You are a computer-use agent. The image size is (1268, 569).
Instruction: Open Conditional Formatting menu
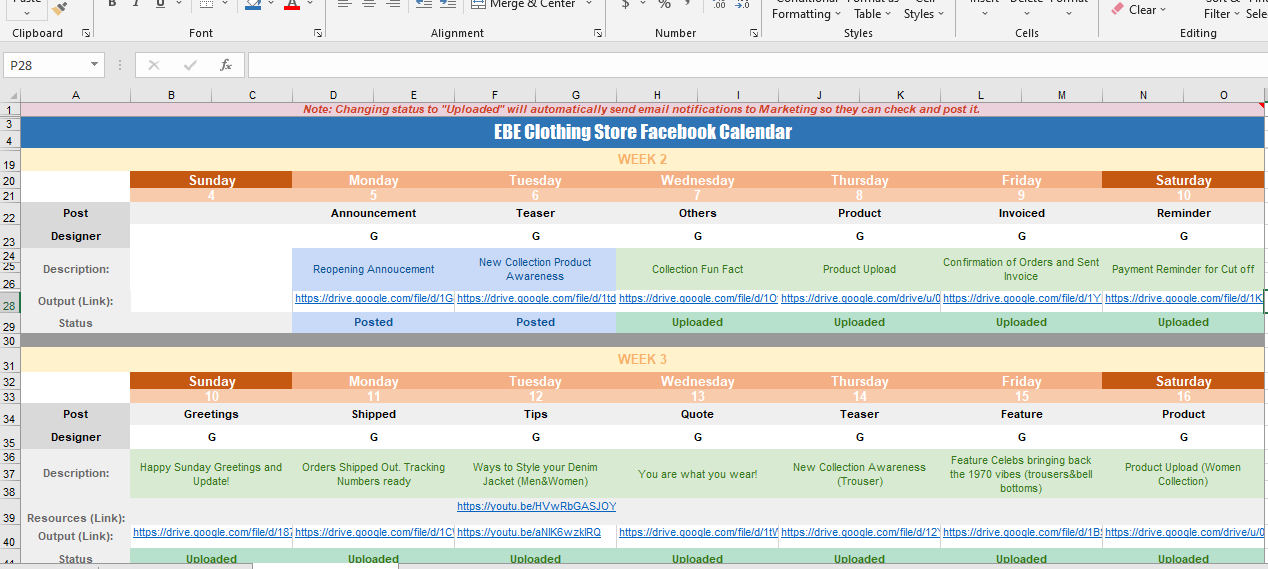point(807,9)
